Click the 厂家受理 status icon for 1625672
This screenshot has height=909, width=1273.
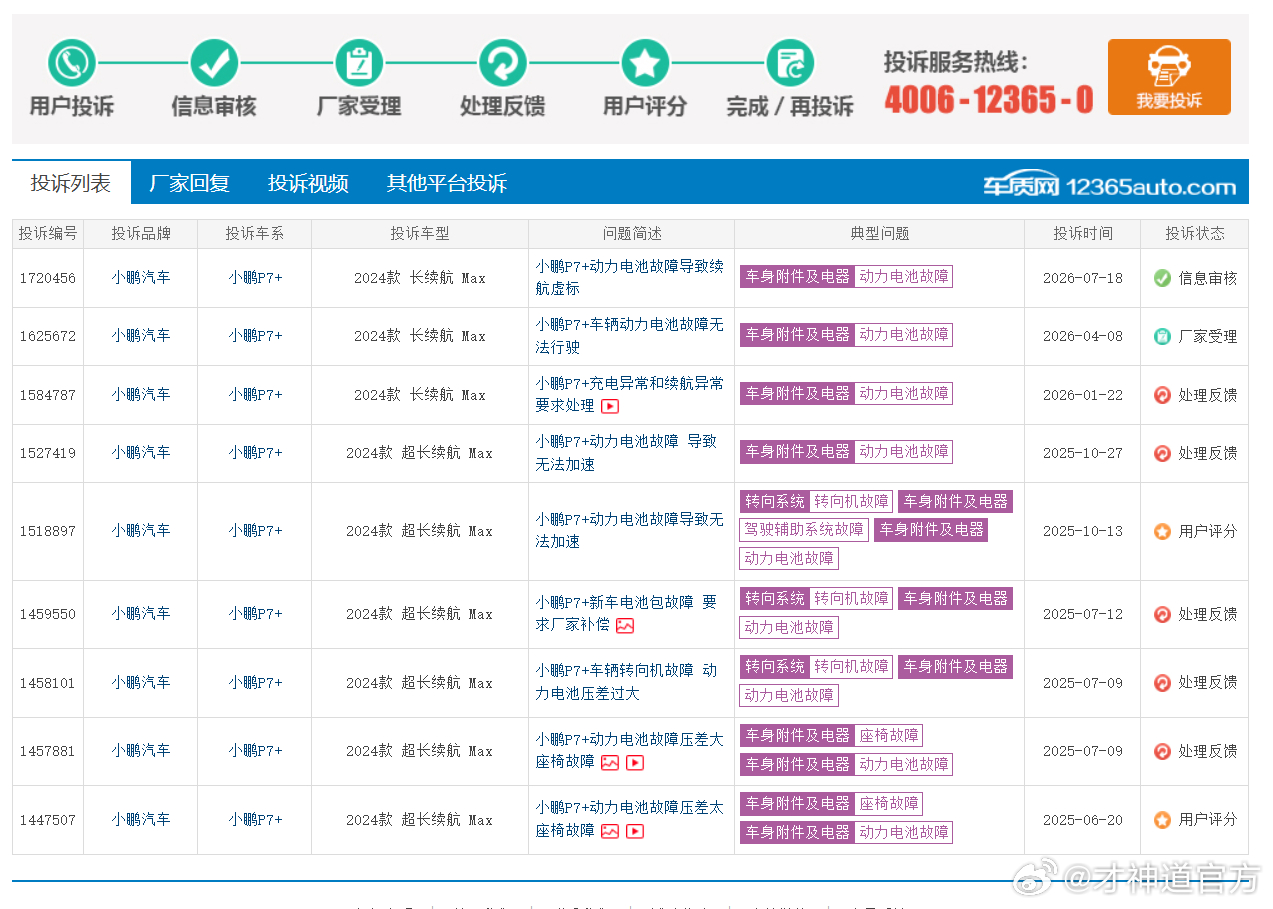coord(1162,336)
